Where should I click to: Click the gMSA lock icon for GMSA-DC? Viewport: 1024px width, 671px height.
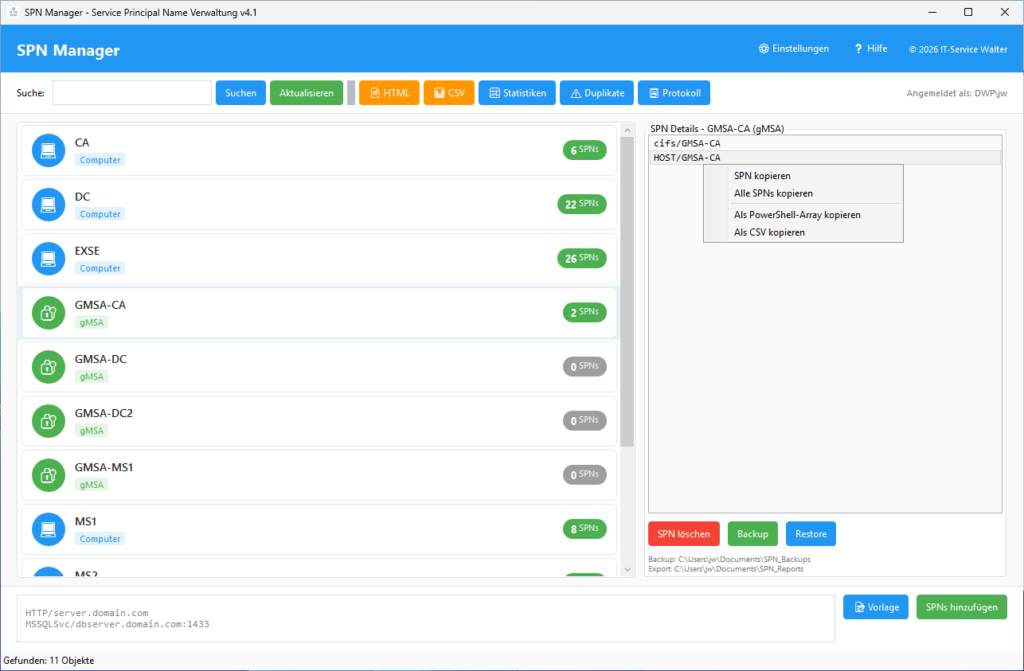tap(48, 366)
